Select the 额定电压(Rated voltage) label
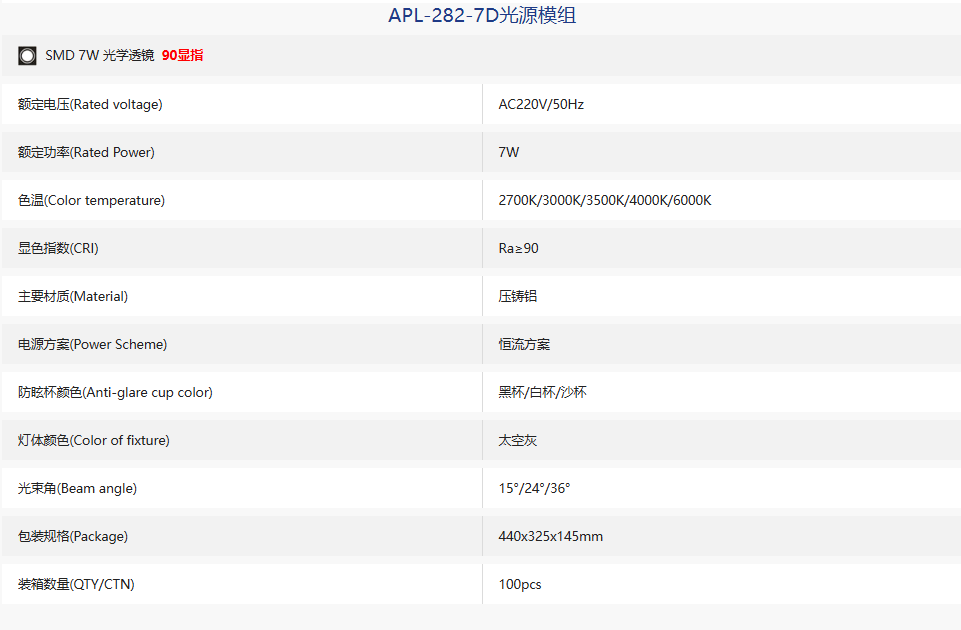961x630 pixels. (x=90, y=104)
